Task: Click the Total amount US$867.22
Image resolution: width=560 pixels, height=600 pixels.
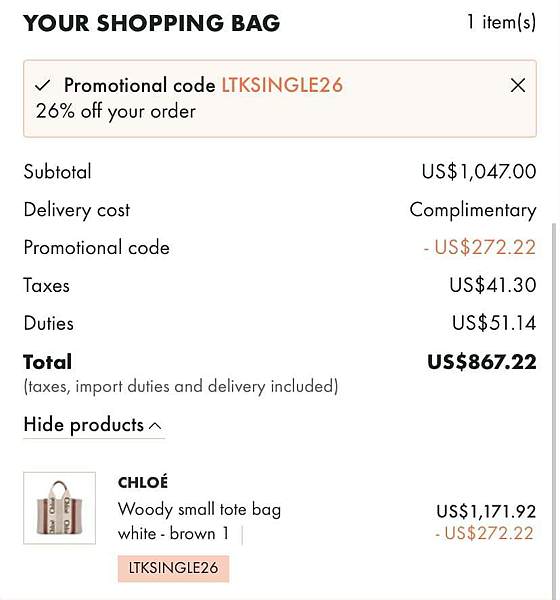Action: pyautogui.click(x=482, y=362)
